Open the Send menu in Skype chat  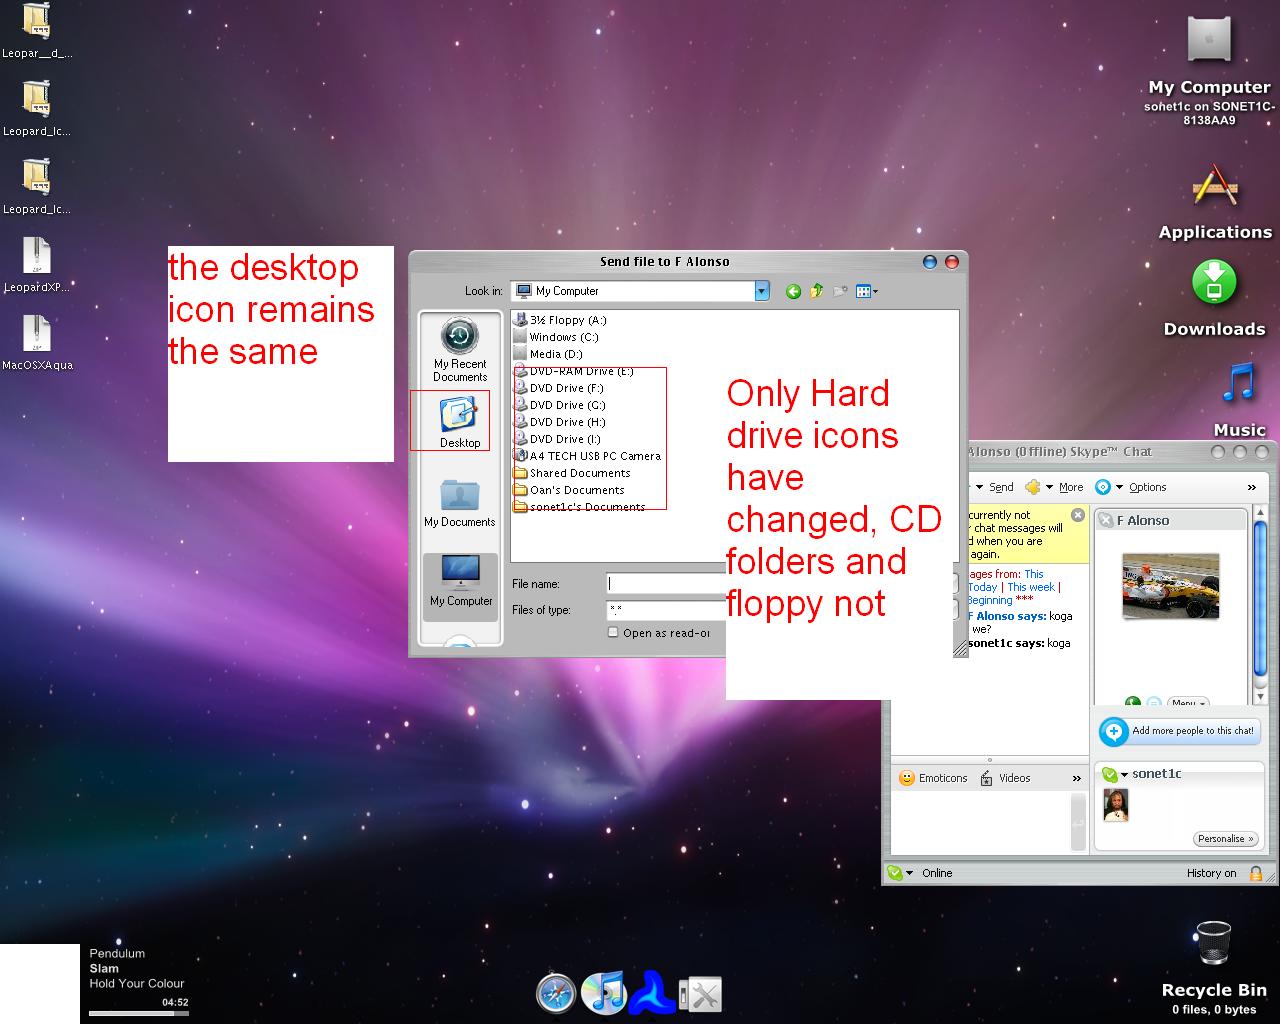tap(995, 487)
